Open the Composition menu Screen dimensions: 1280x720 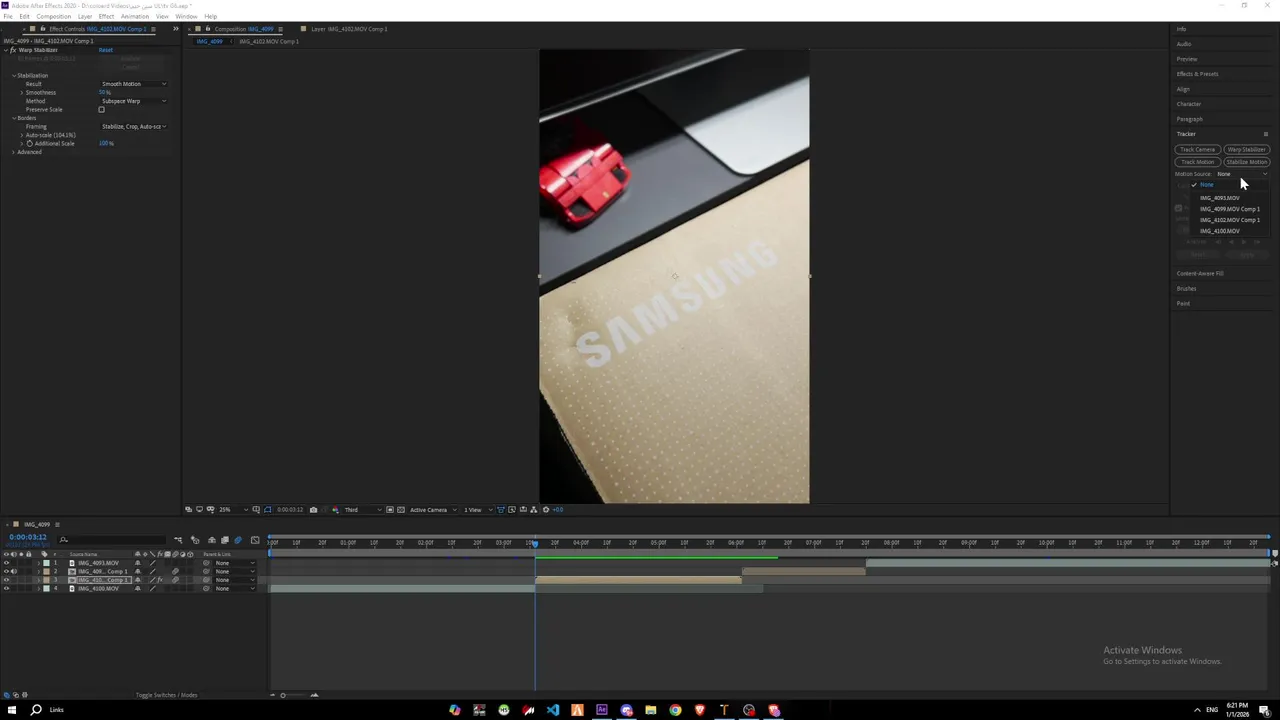[x=54, y=16]
